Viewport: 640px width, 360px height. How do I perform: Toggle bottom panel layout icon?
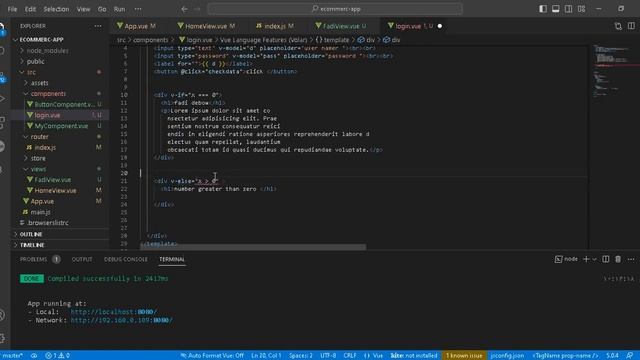click(556, 9)
